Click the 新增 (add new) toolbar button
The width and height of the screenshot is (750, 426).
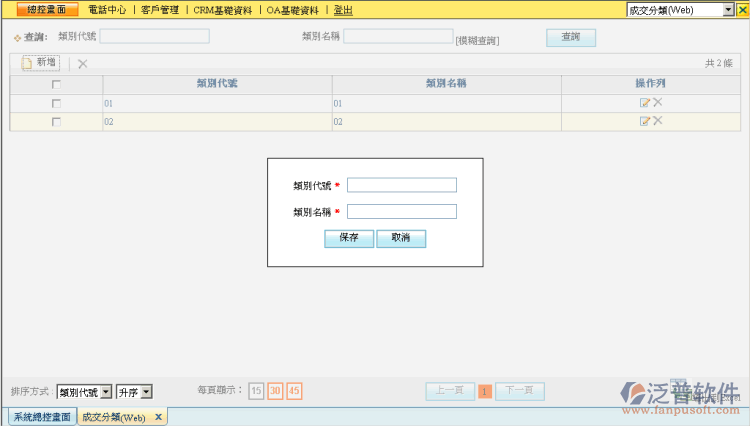tap(40, 63)
